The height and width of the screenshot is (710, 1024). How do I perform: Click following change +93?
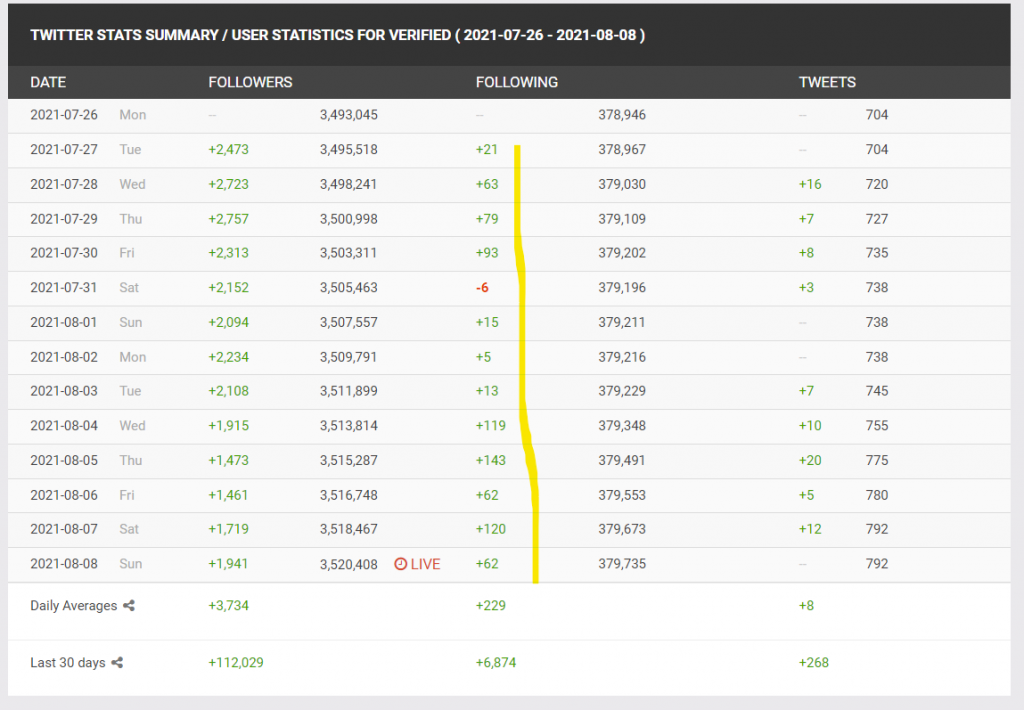[x=487, y=253]
